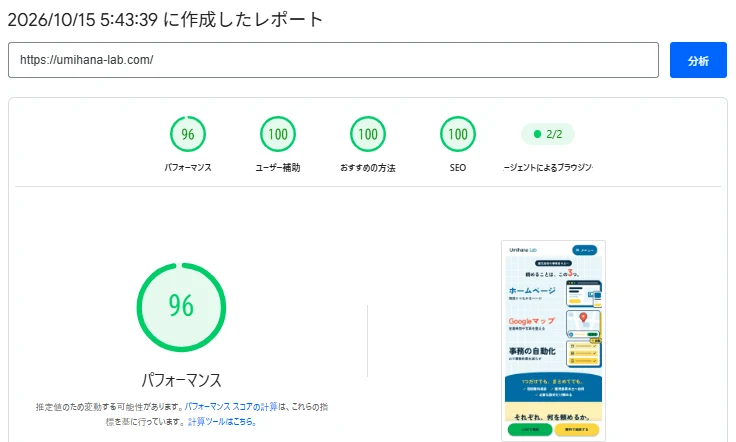Open the パフォーマンス スコアの計算 link
Viewport: 736px width, 442px height.
coord(231,407)
